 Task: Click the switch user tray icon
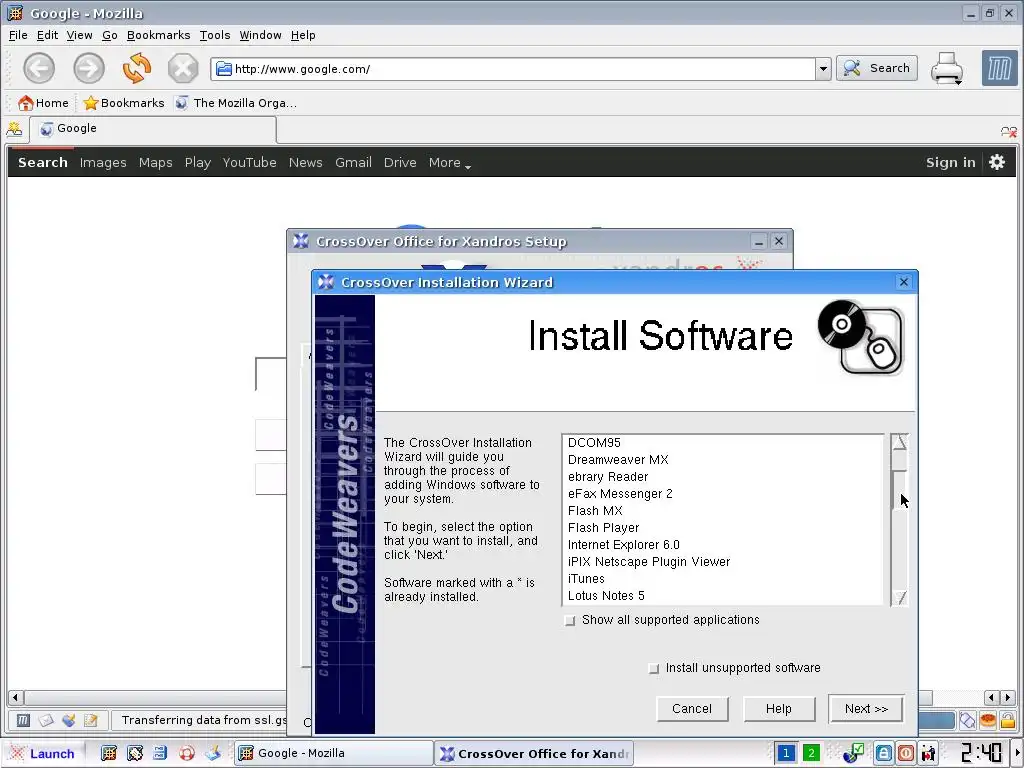point(928,754)
